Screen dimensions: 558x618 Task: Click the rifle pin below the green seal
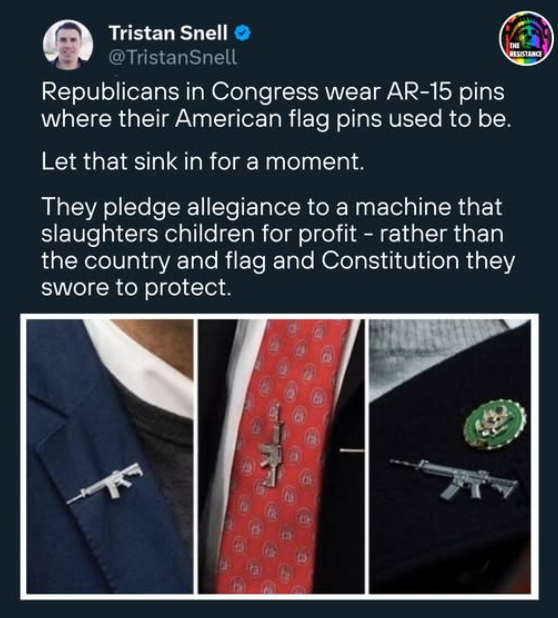tap(454, 479)
